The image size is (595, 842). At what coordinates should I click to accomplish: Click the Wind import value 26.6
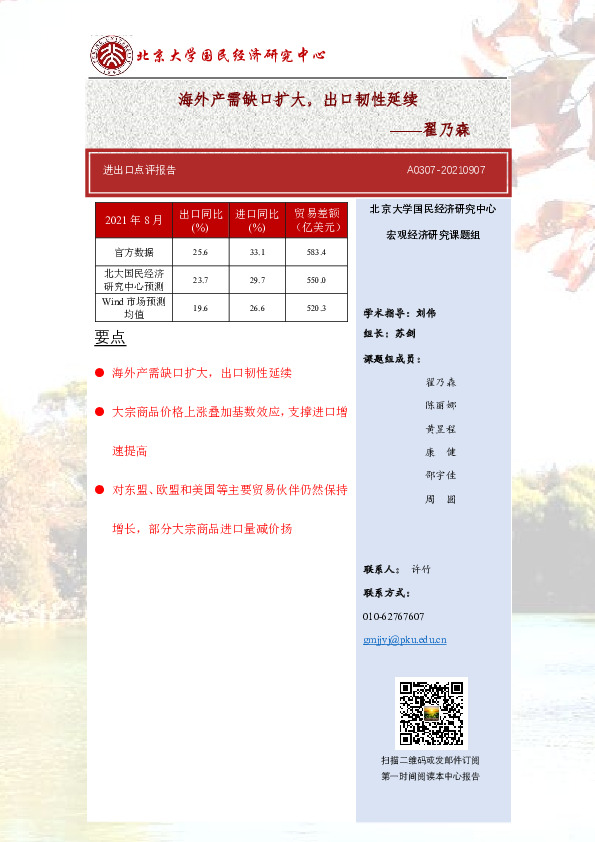tap(257, 308)
